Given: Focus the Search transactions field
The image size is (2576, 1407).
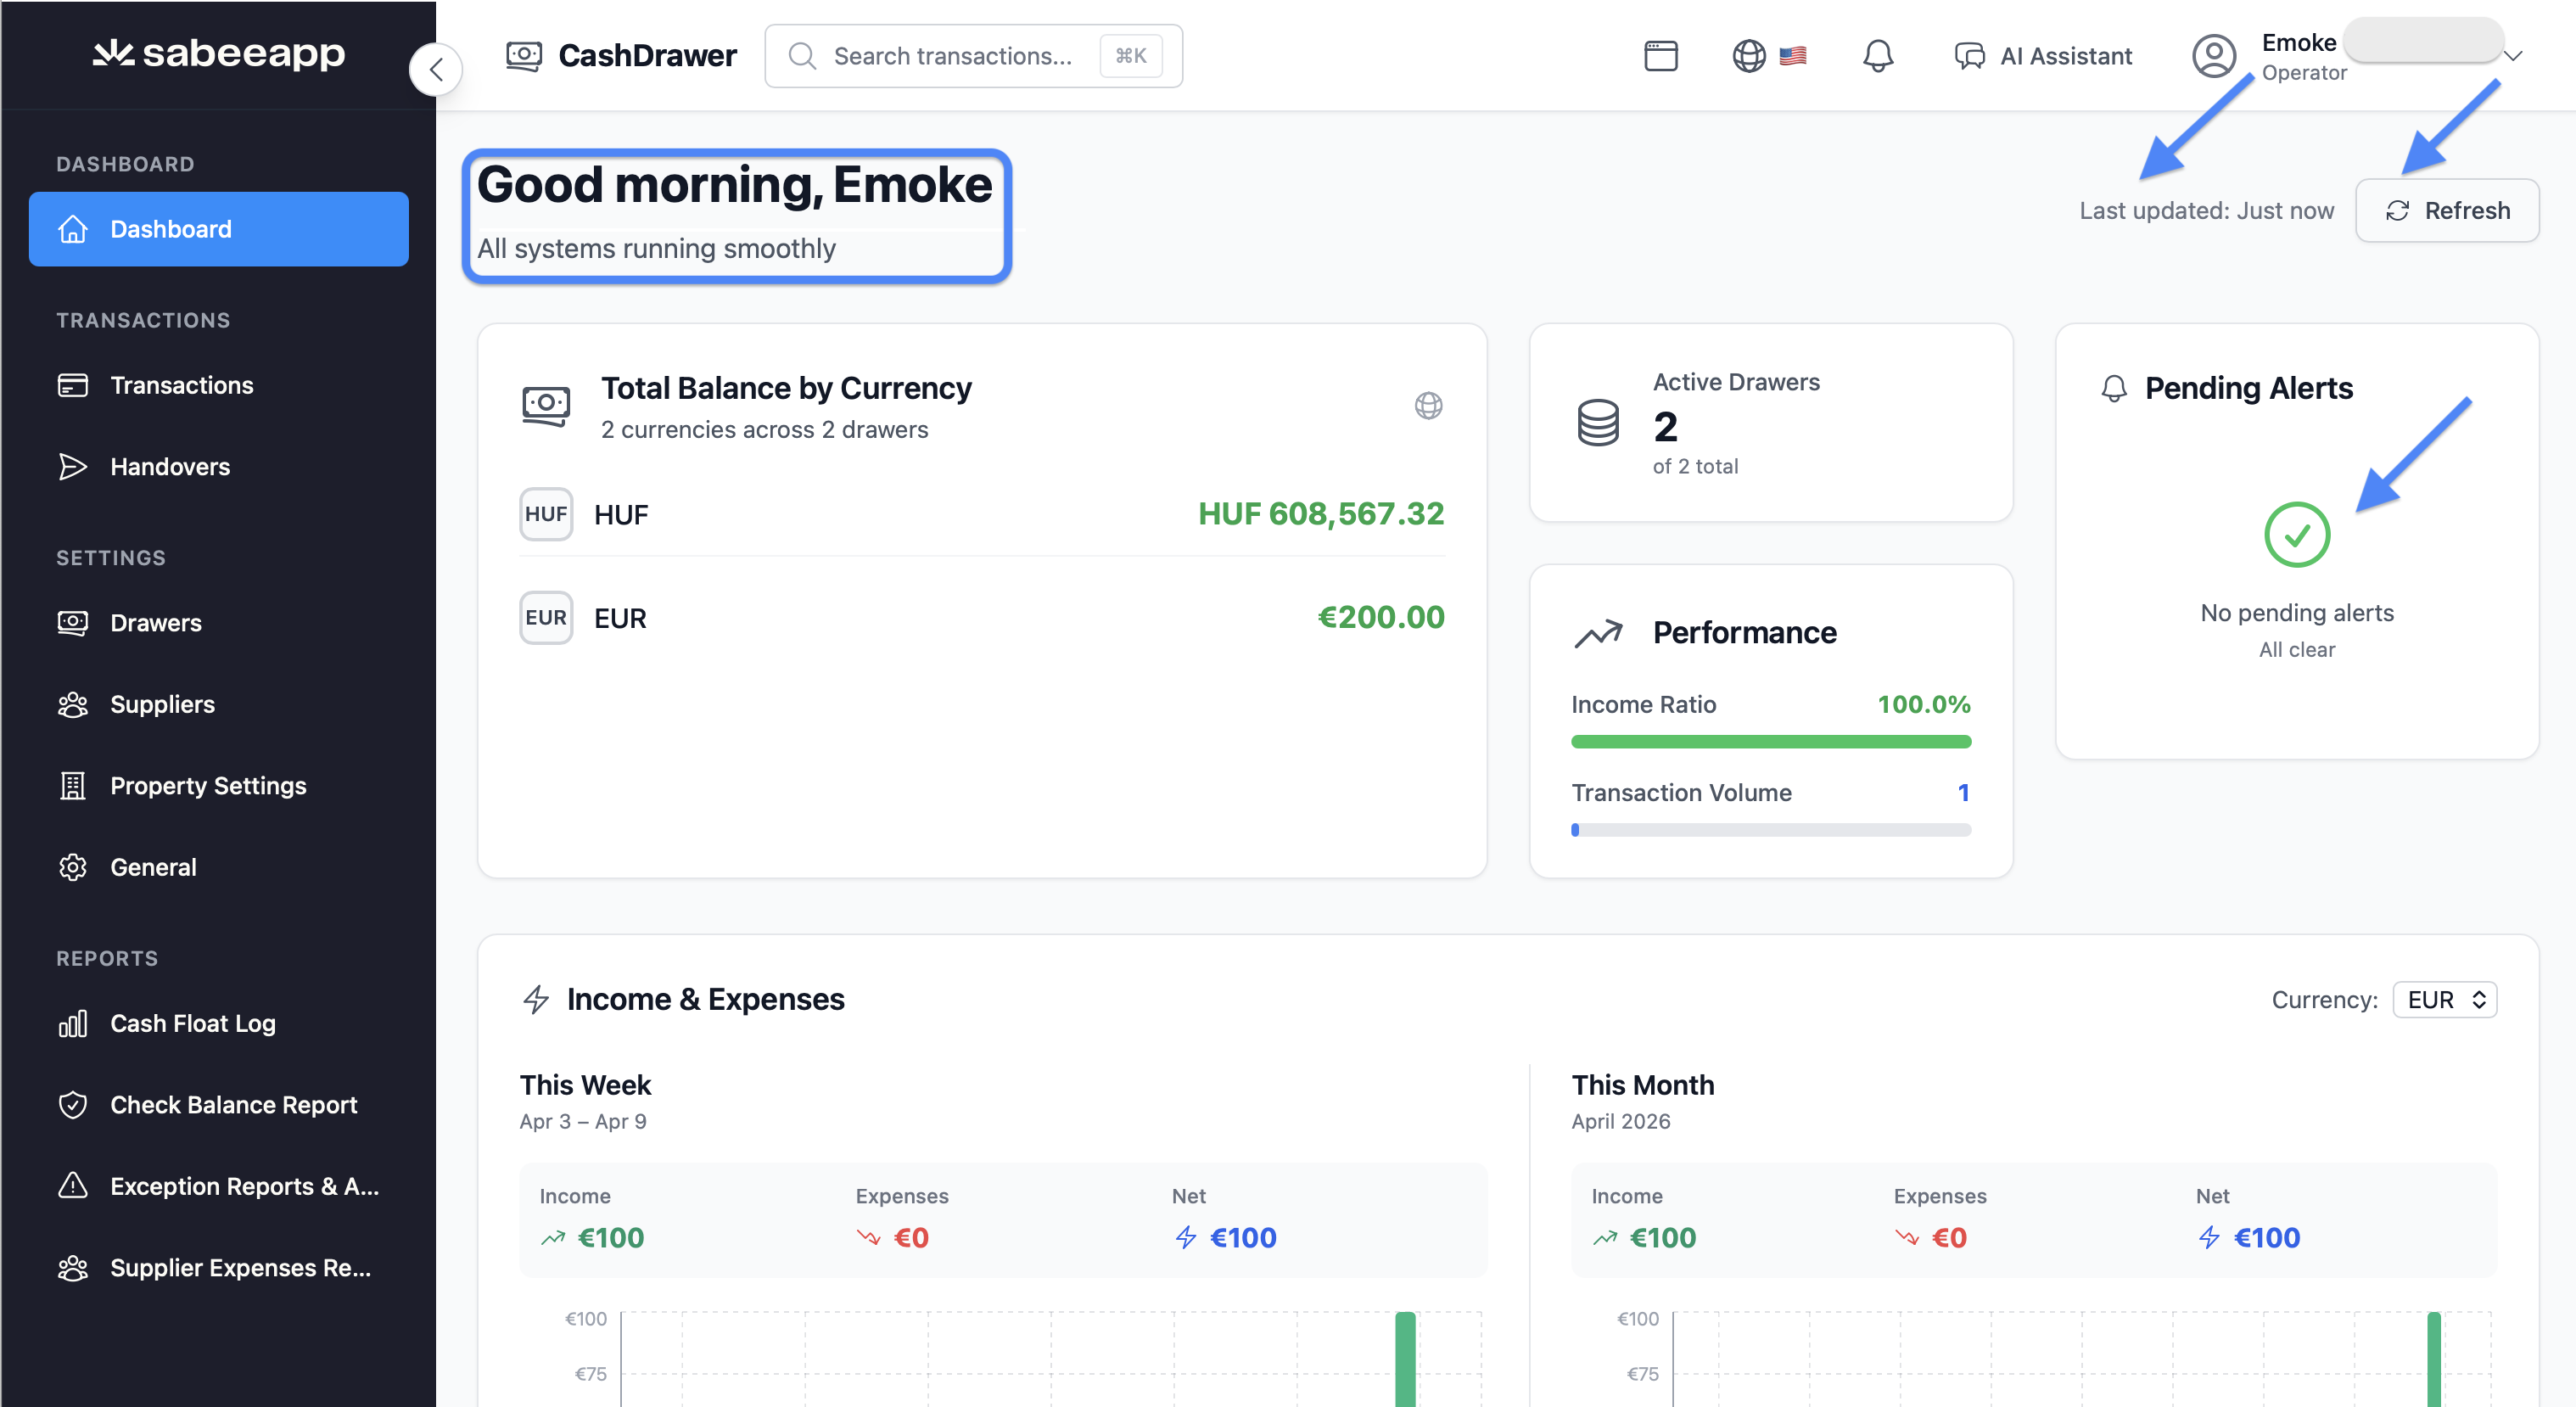Looking at the screenshot, I should (950, 56).
